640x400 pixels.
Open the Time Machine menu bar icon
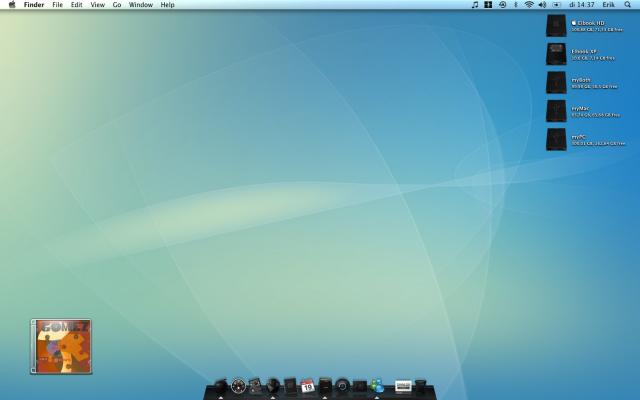pos(502,4)
